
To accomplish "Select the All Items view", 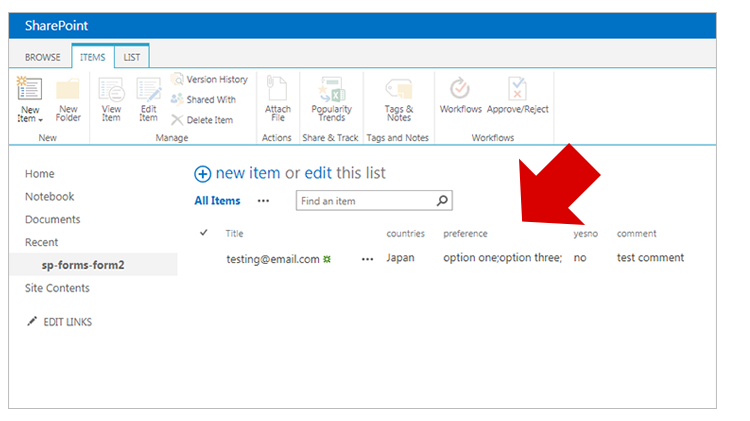I will (x=217, y=201).
